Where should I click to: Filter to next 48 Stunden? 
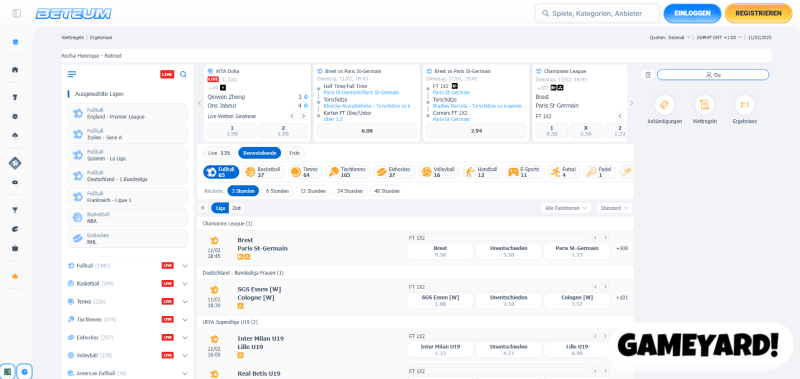coord(387,191)
